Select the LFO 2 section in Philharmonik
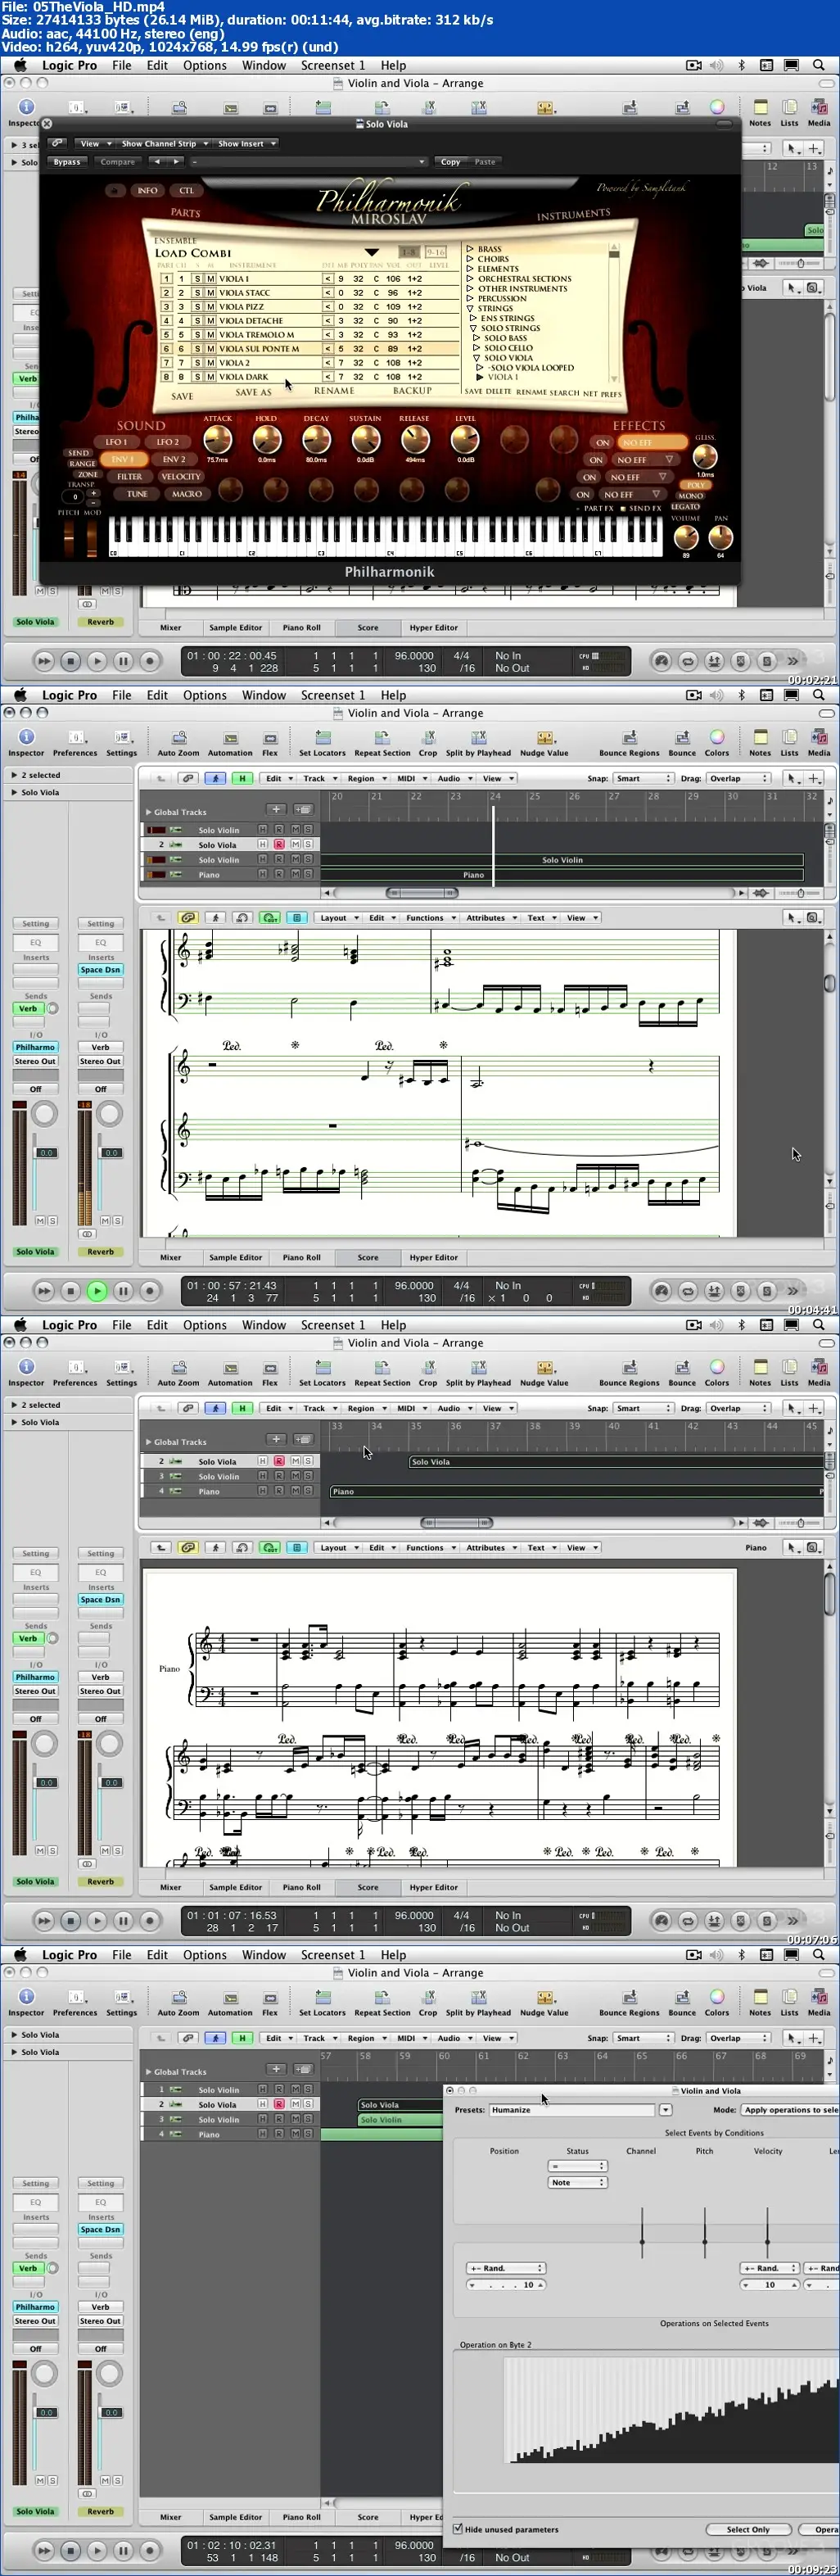This screenshot has width=840, height=2576. point(167,441)
